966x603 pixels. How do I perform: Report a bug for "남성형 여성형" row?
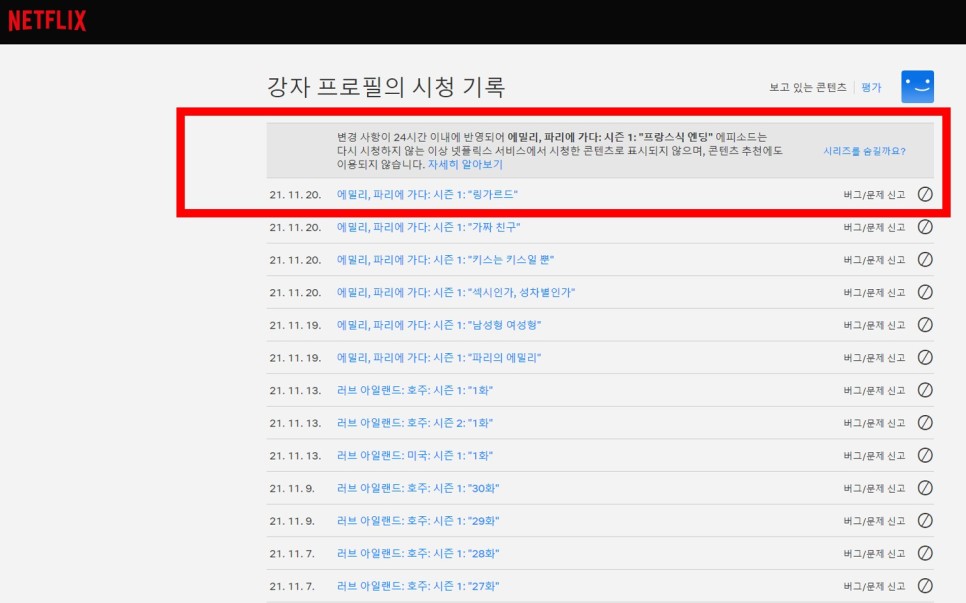874,325
